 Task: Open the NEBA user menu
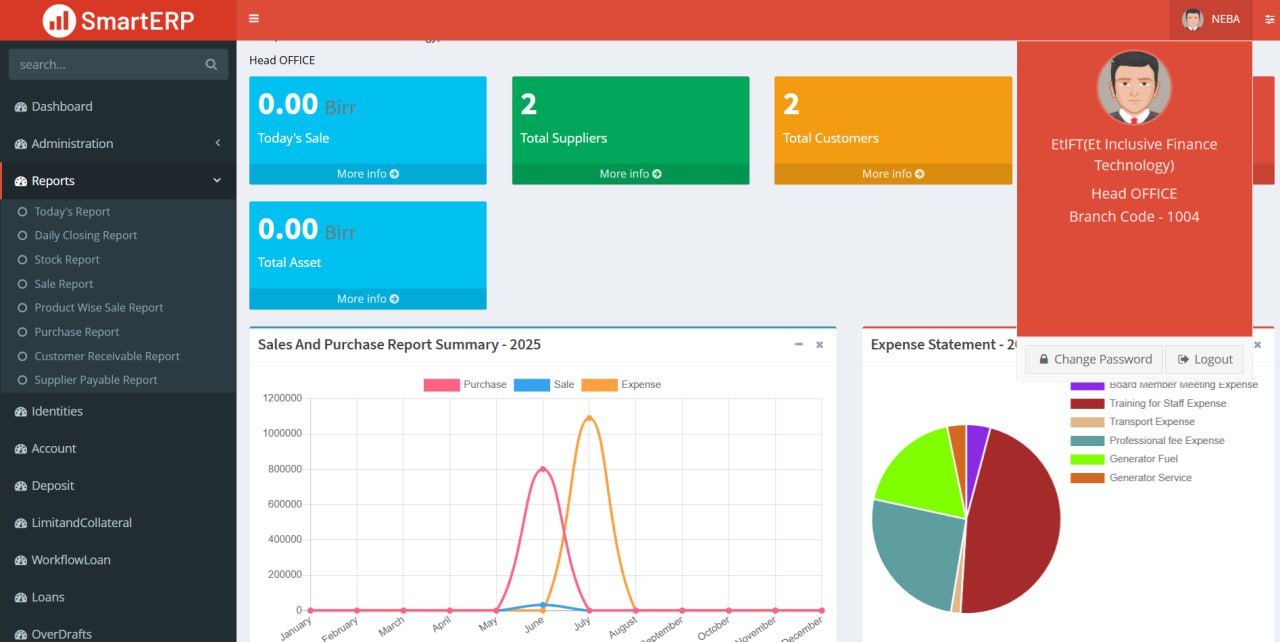(1211, 19)
